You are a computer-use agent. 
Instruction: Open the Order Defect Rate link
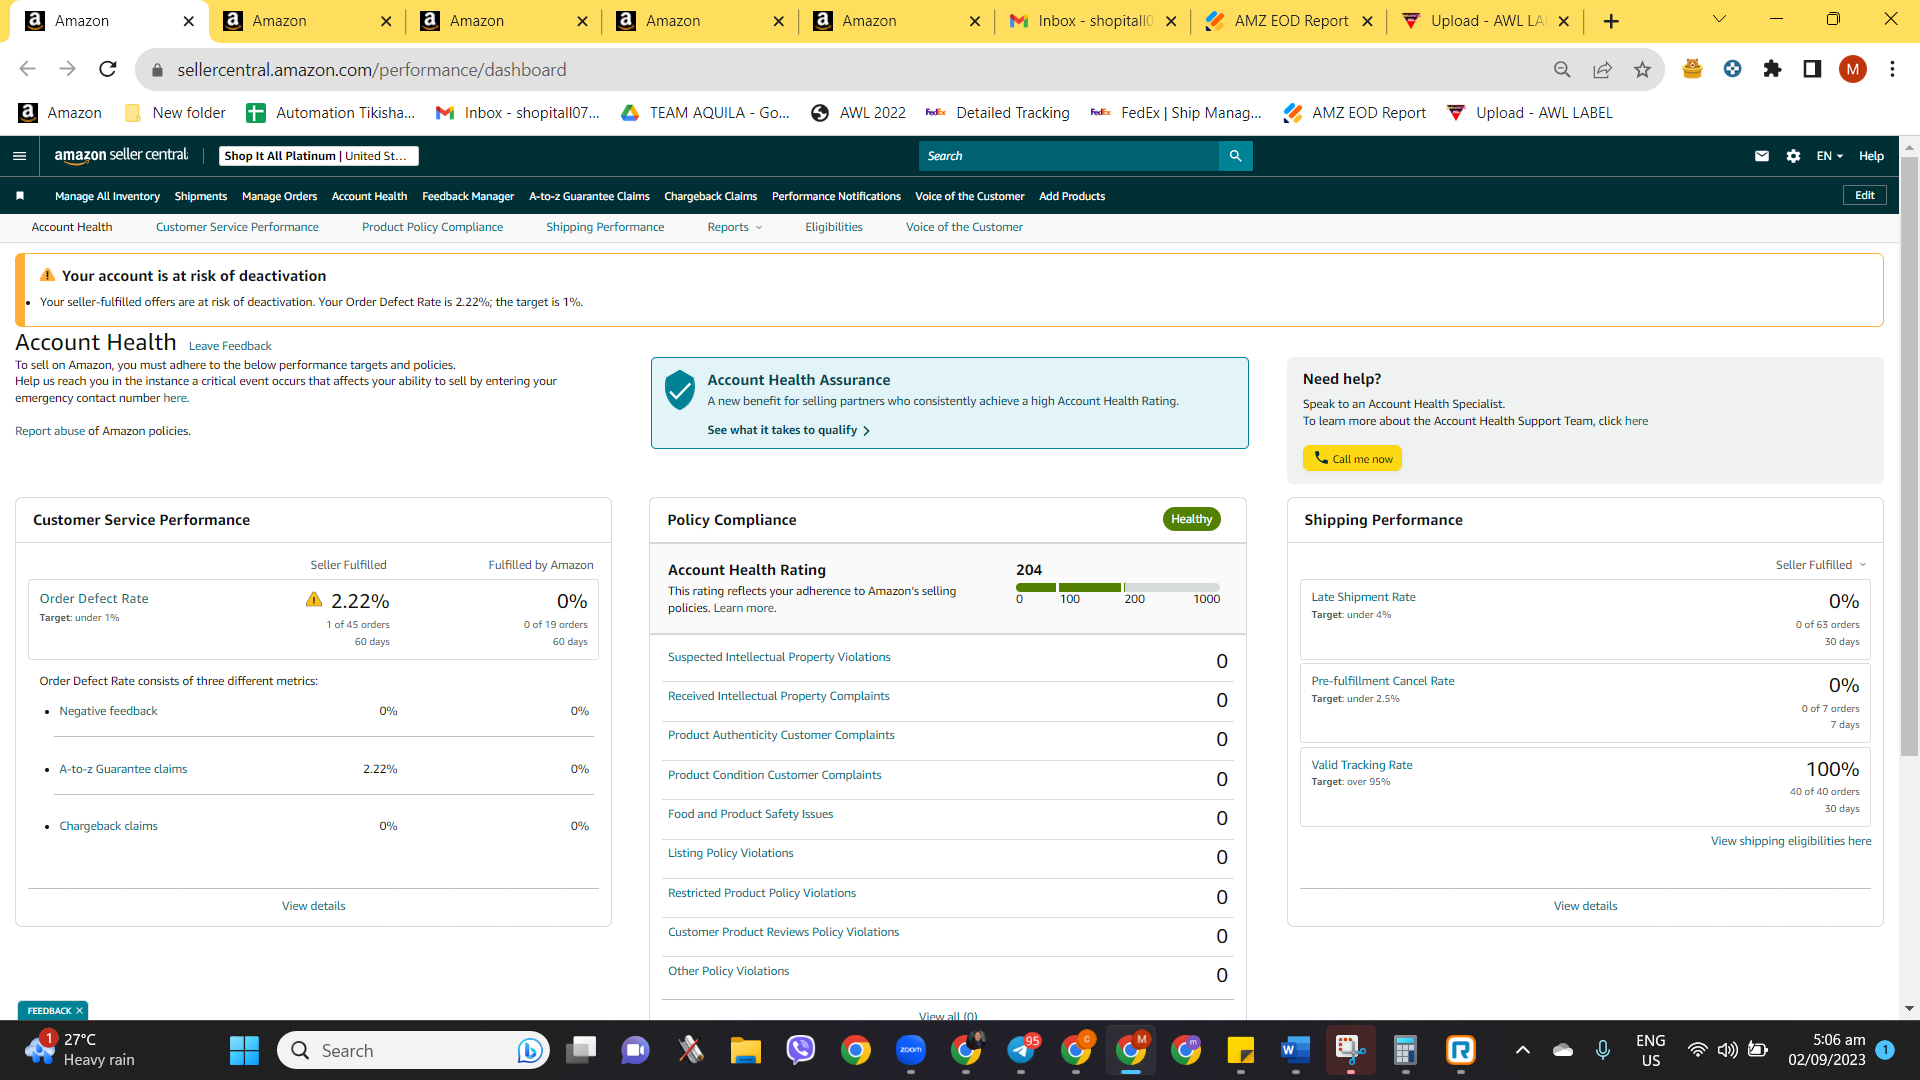point(94,599)
